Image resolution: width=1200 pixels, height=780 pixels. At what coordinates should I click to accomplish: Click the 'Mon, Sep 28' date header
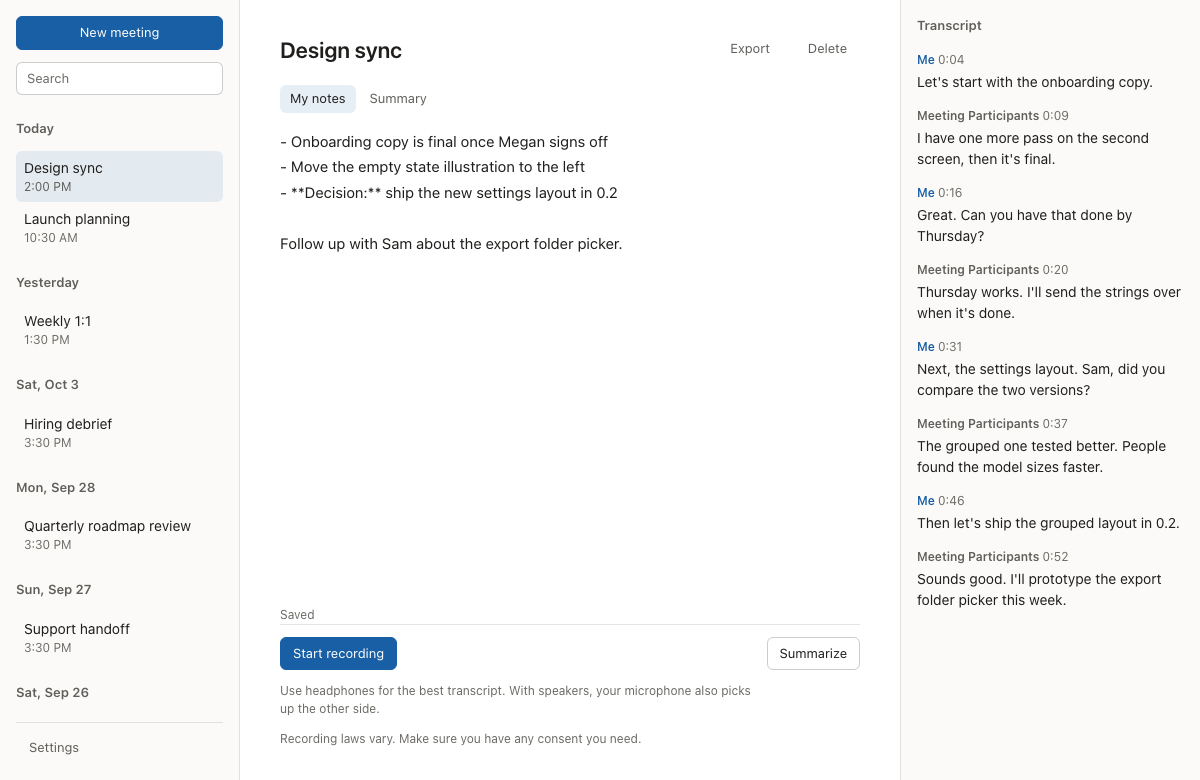[55, 488]
